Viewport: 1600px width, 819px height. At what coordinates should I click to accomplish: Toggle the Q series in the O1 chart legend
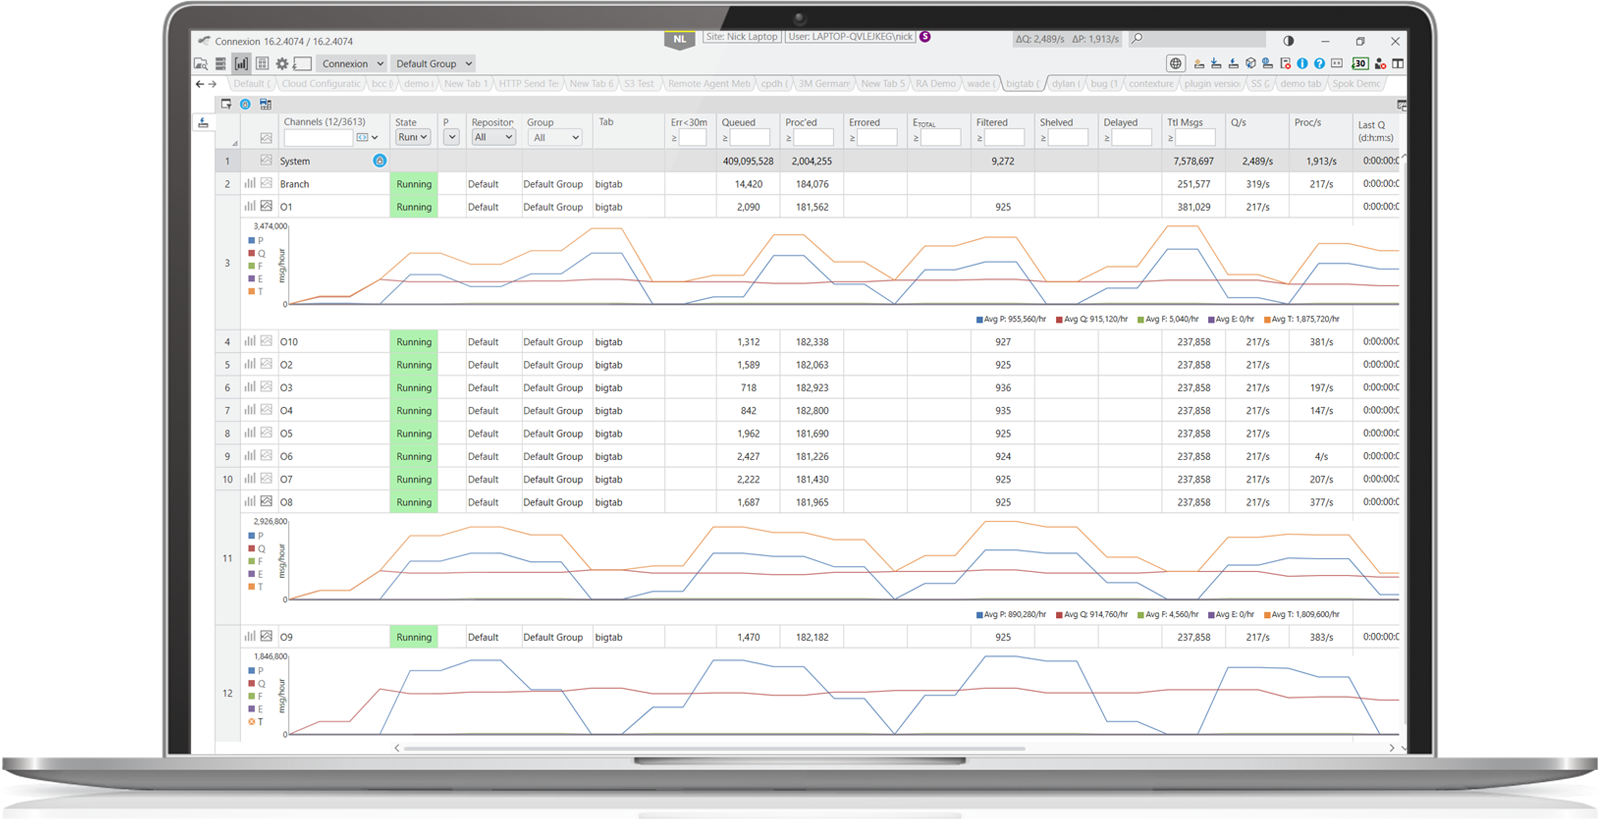tap(257, 254)
